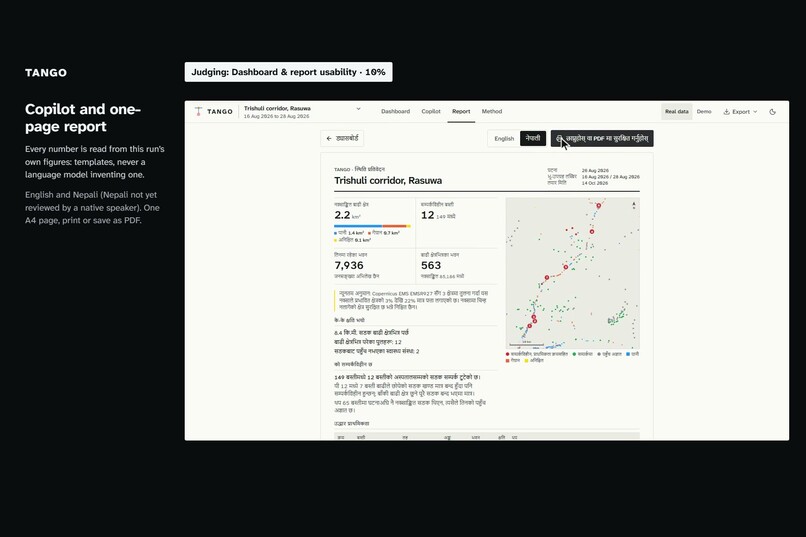Screen dimensions: 806x537
Task: Switch to the Copilot tab
Action: (431, 111)
